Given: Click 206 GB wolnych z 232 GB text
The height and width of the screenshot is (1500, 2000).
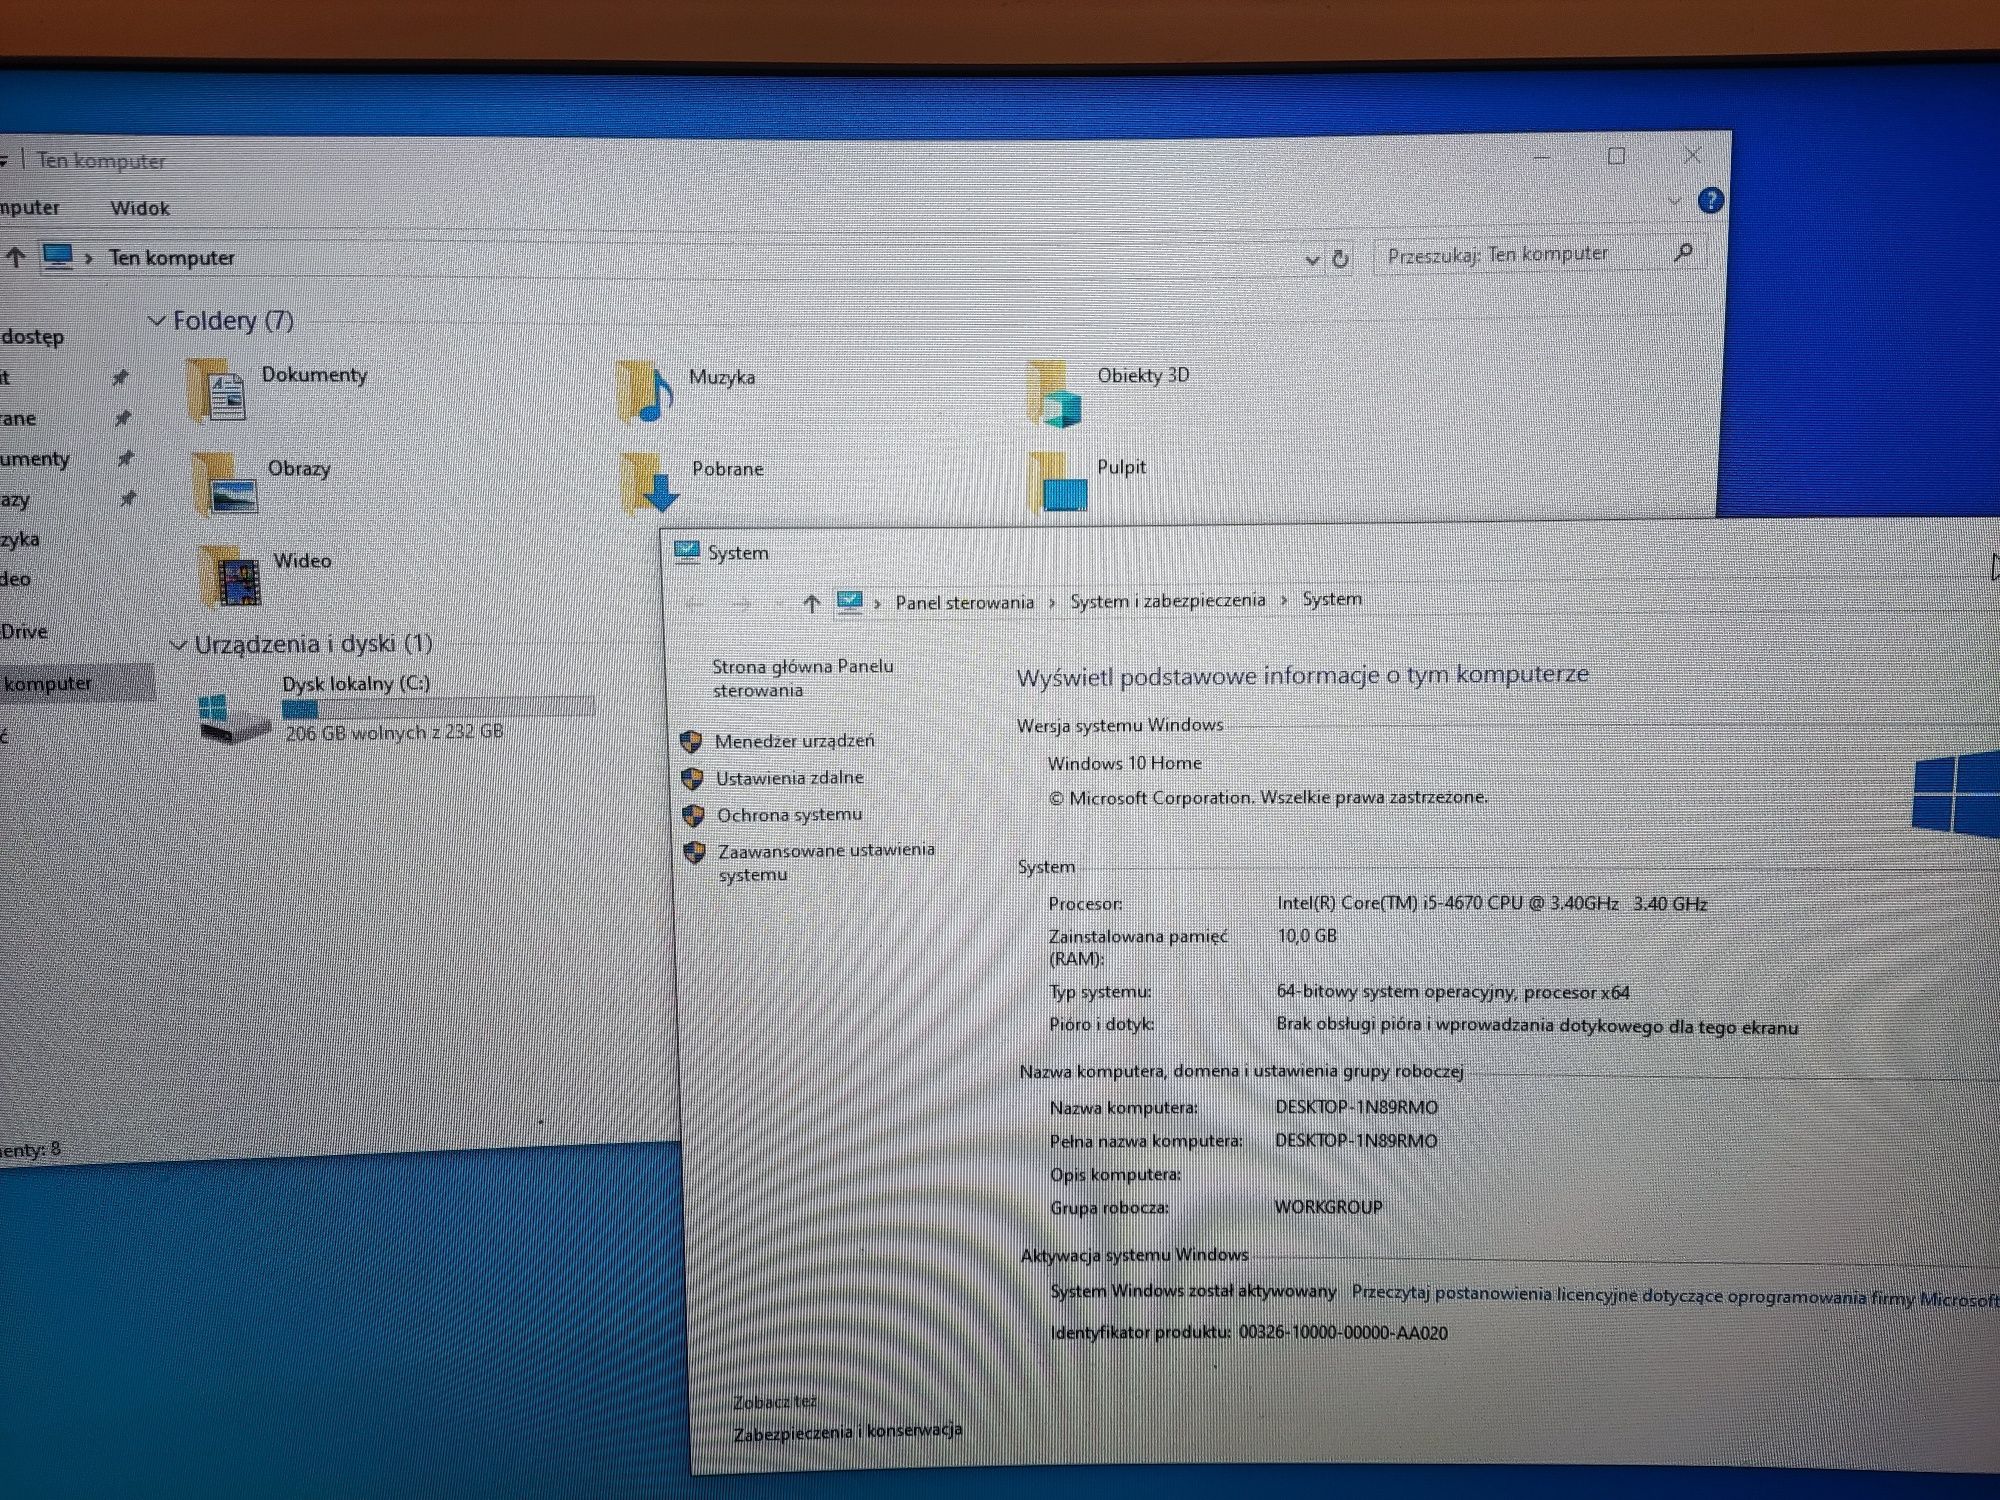Looking at the screenshot, I should (x=394, y=732).
